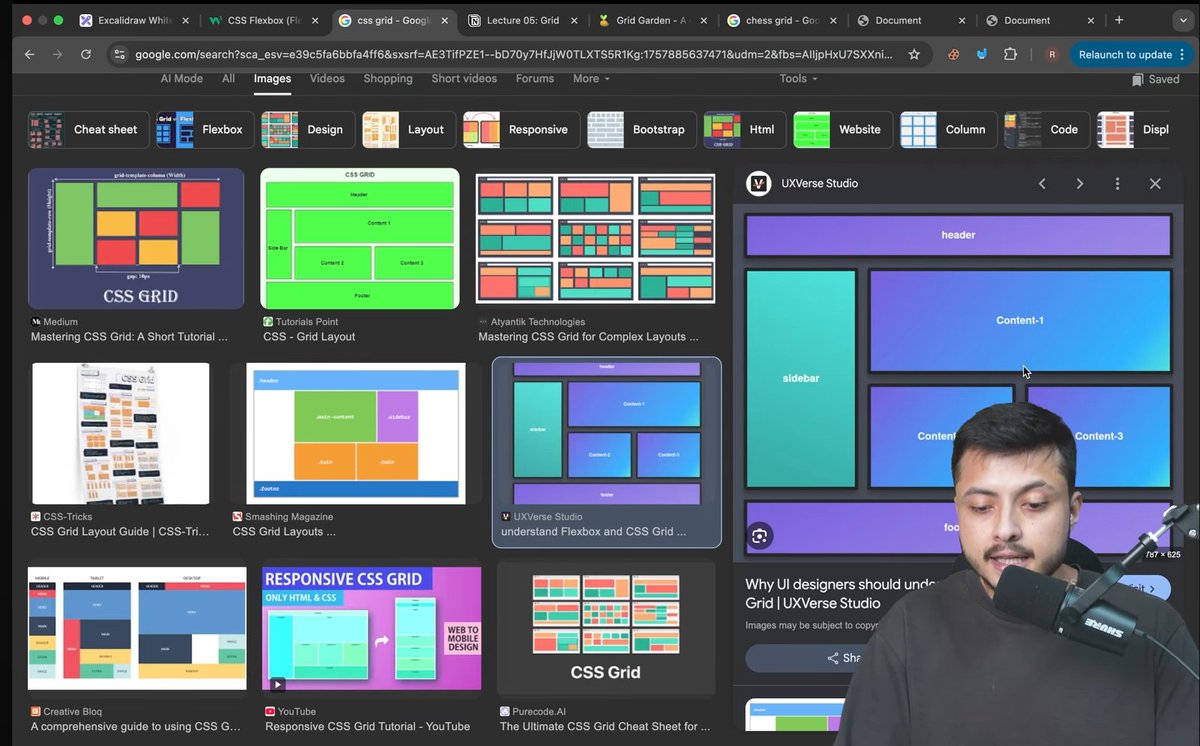Open the Forums results tab
Image resolution: width=1200 pixels, height=746 pixels.
(535, 79)
